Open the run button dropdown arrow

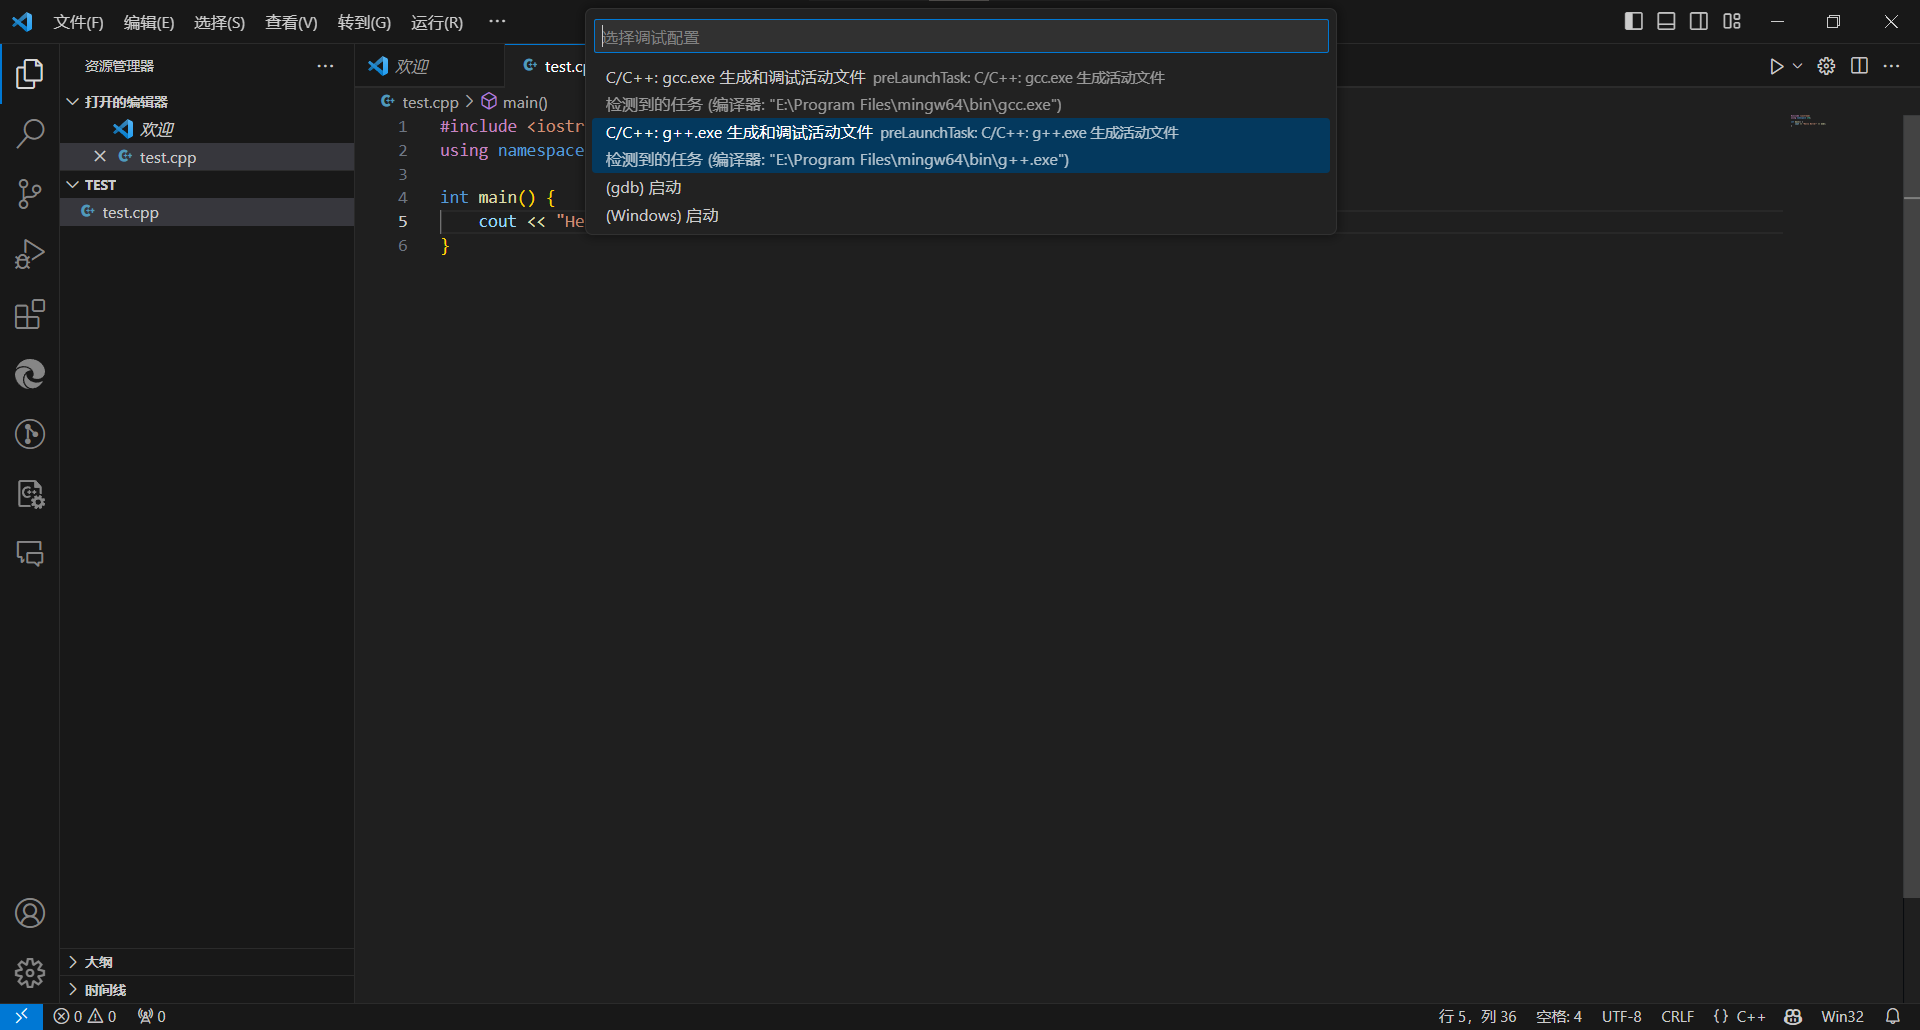tap(1797, 66)
